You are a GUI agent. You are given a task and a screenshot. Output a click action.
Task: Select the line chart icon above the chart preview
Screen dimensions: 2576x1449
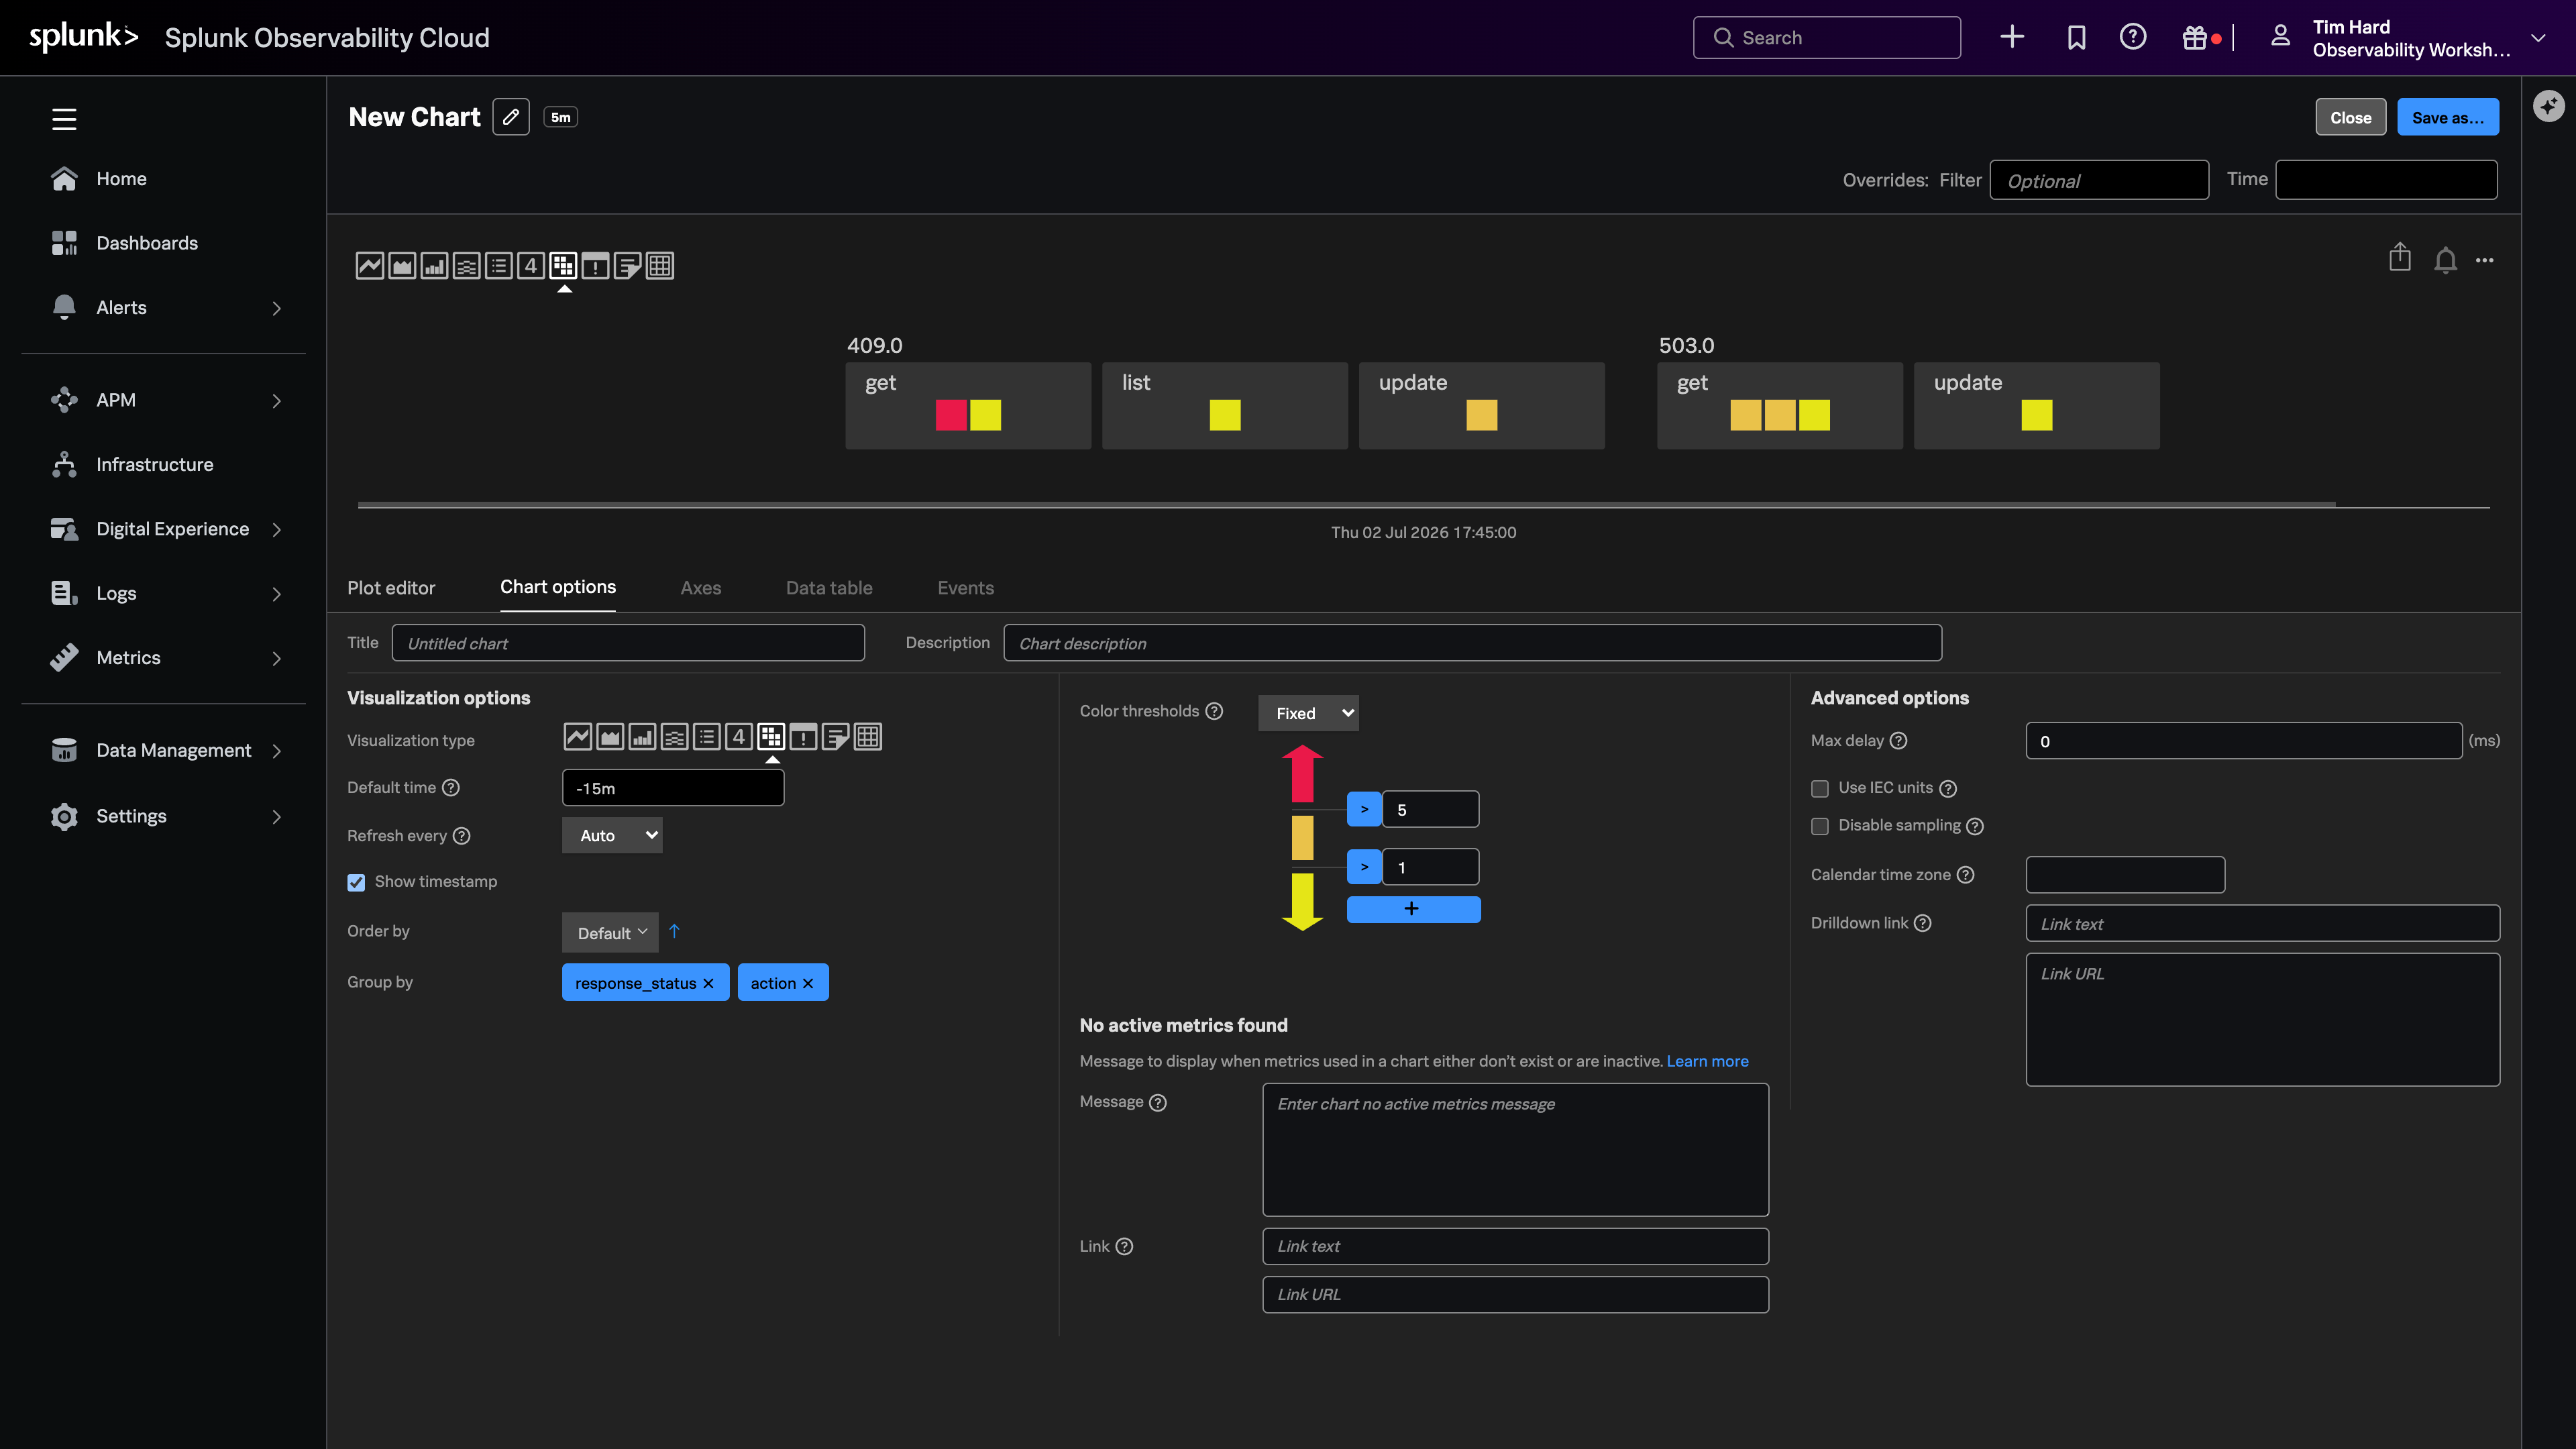[370, 265]
